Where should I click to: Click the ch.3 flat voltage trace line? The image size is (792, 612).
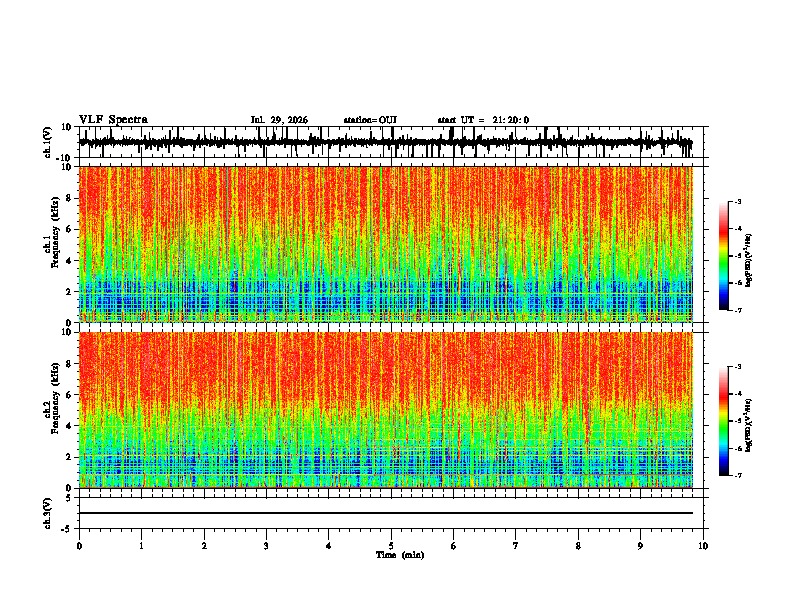tap(386, 513)
